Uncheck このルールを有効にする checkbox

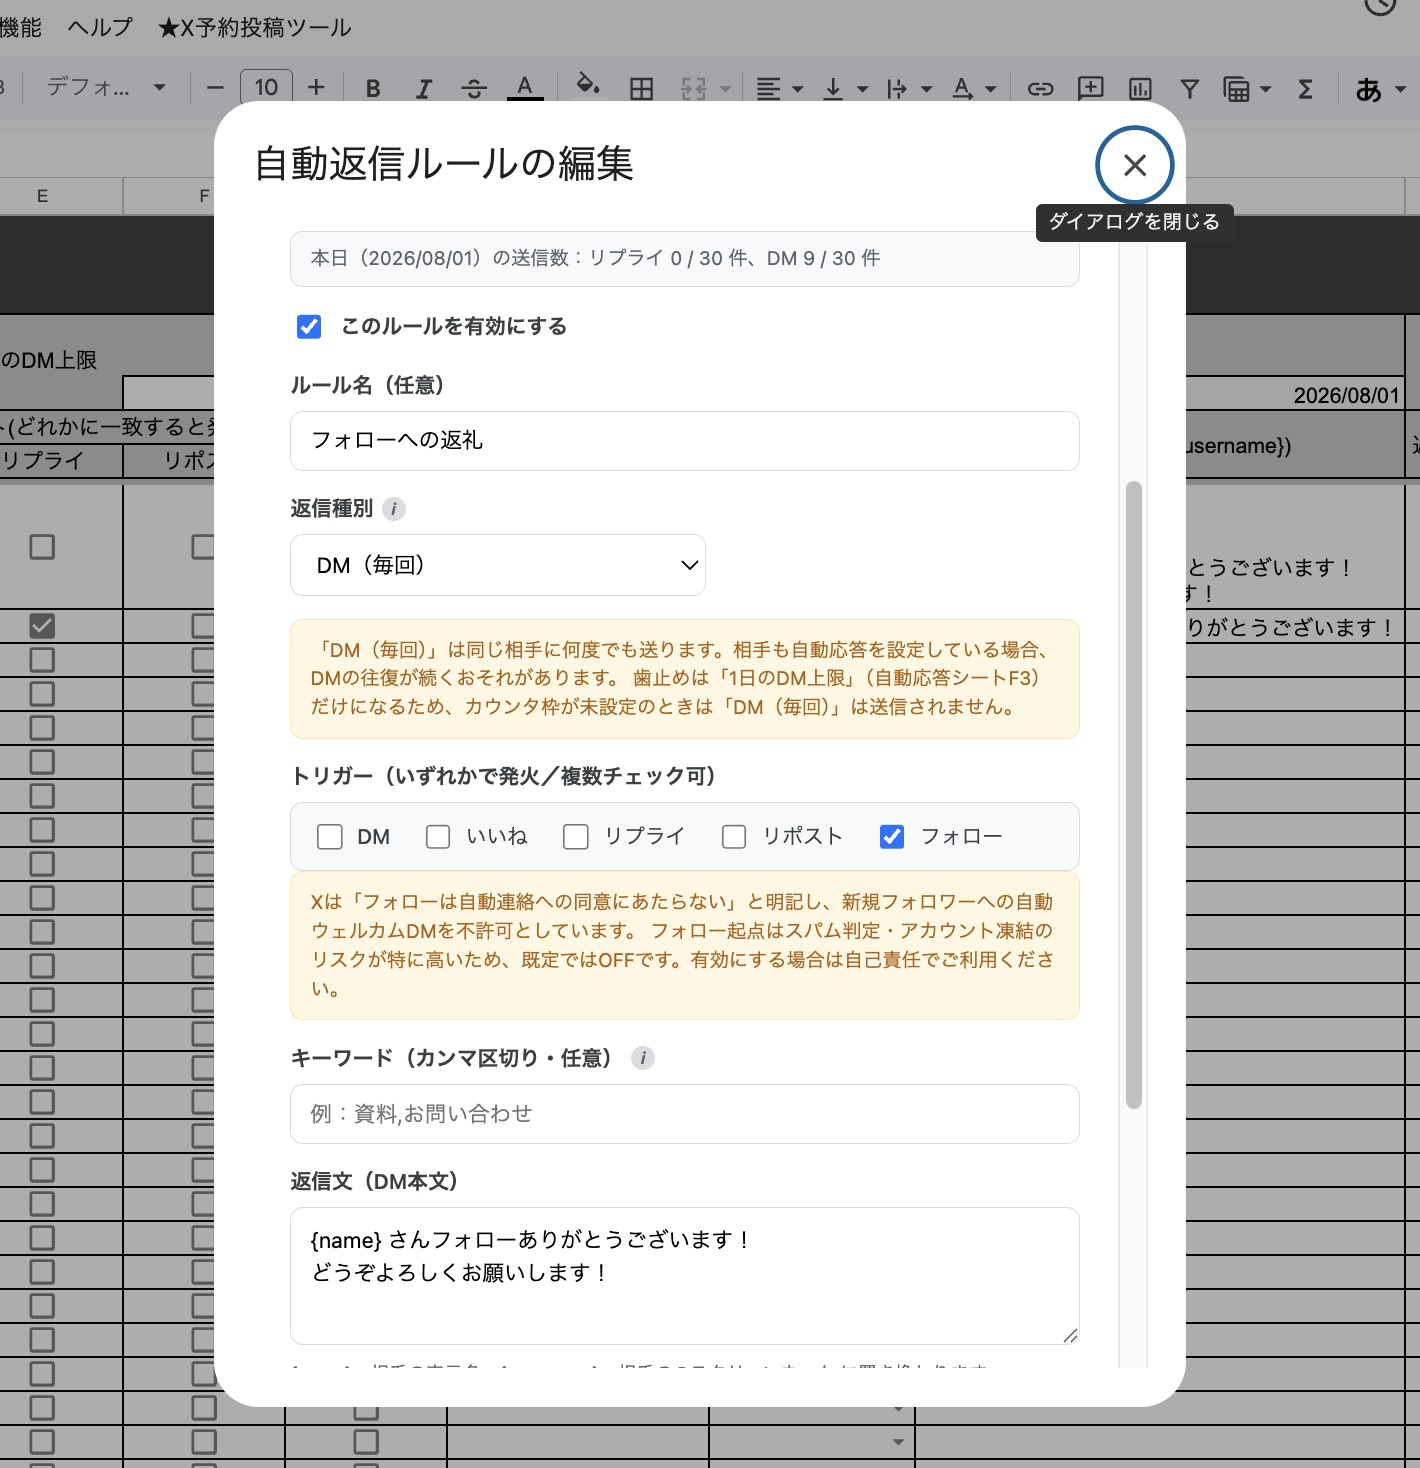pyautogui.click(x=309, y=327)
